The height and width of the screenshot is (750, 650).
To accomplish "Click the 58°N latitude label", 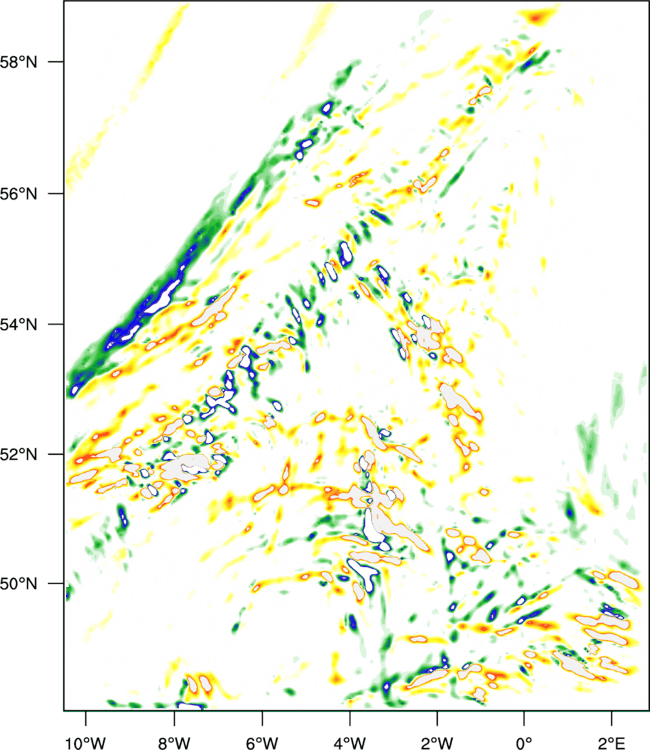I will pyautogui.click(x=18, y=62).
